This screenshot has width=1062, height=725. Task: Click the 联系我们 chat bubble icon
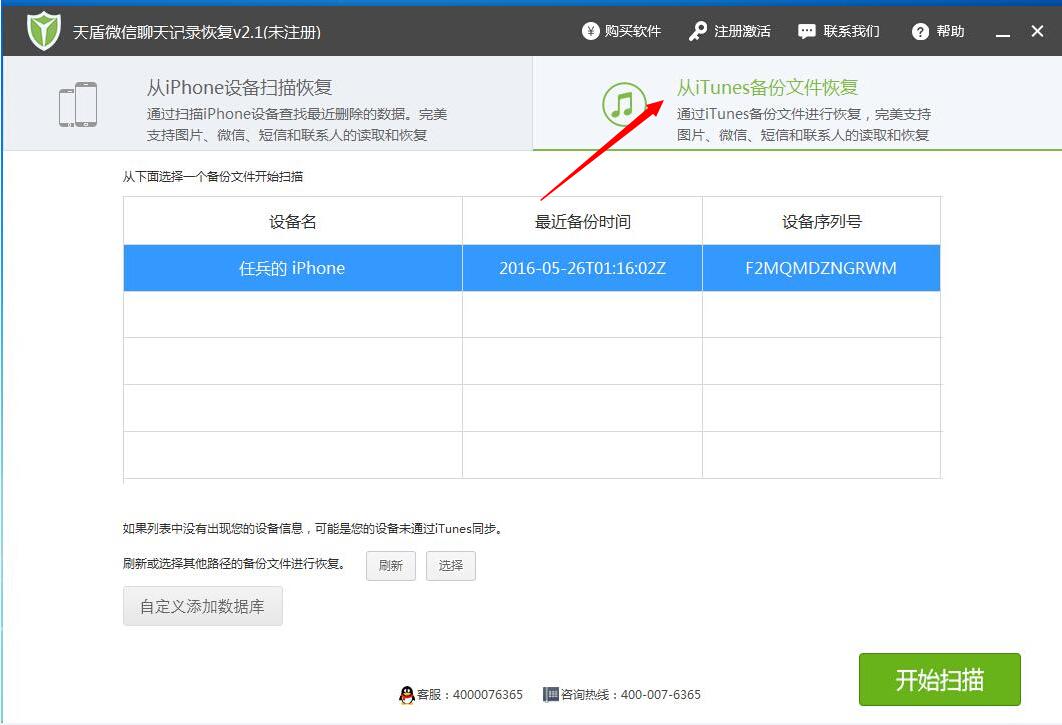click(x=806, y=30)
